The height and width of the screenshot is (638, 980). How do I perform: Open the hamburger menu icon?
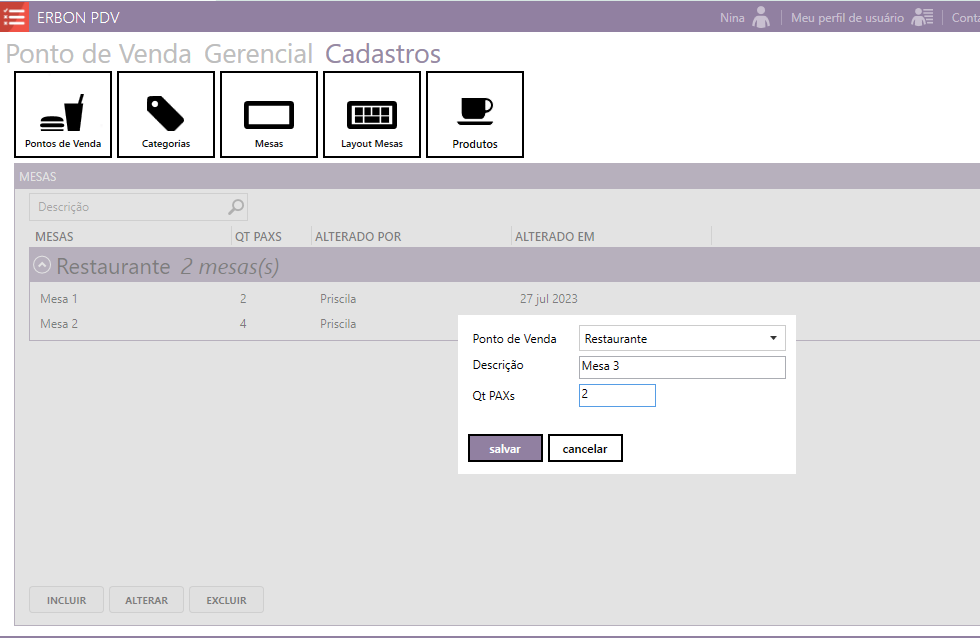(x=14, y=17)
